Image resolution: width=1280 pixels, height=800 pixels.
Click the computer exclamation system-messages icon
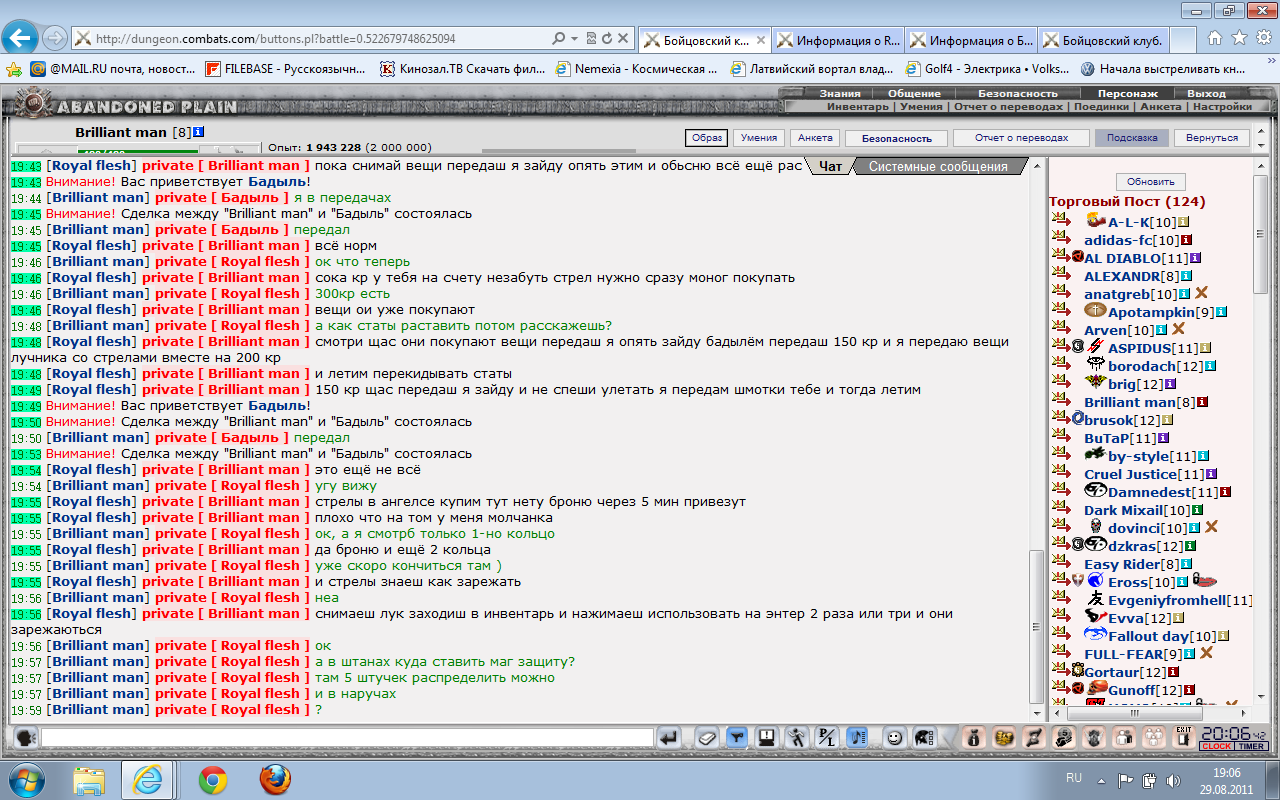coord(767,738)
